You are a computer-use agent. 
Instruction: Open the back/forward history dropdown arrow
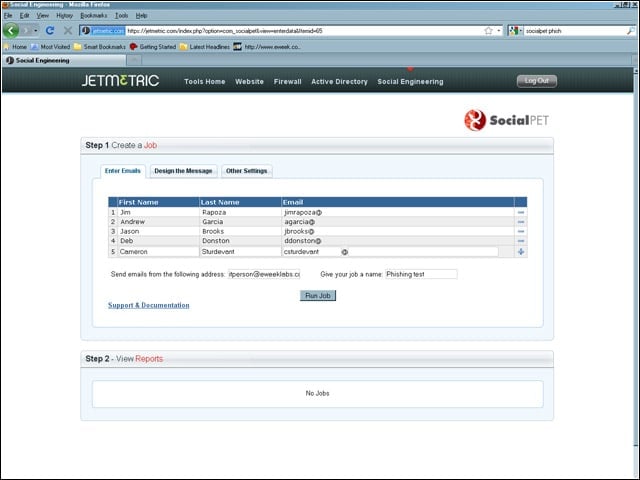click(36, 31)
